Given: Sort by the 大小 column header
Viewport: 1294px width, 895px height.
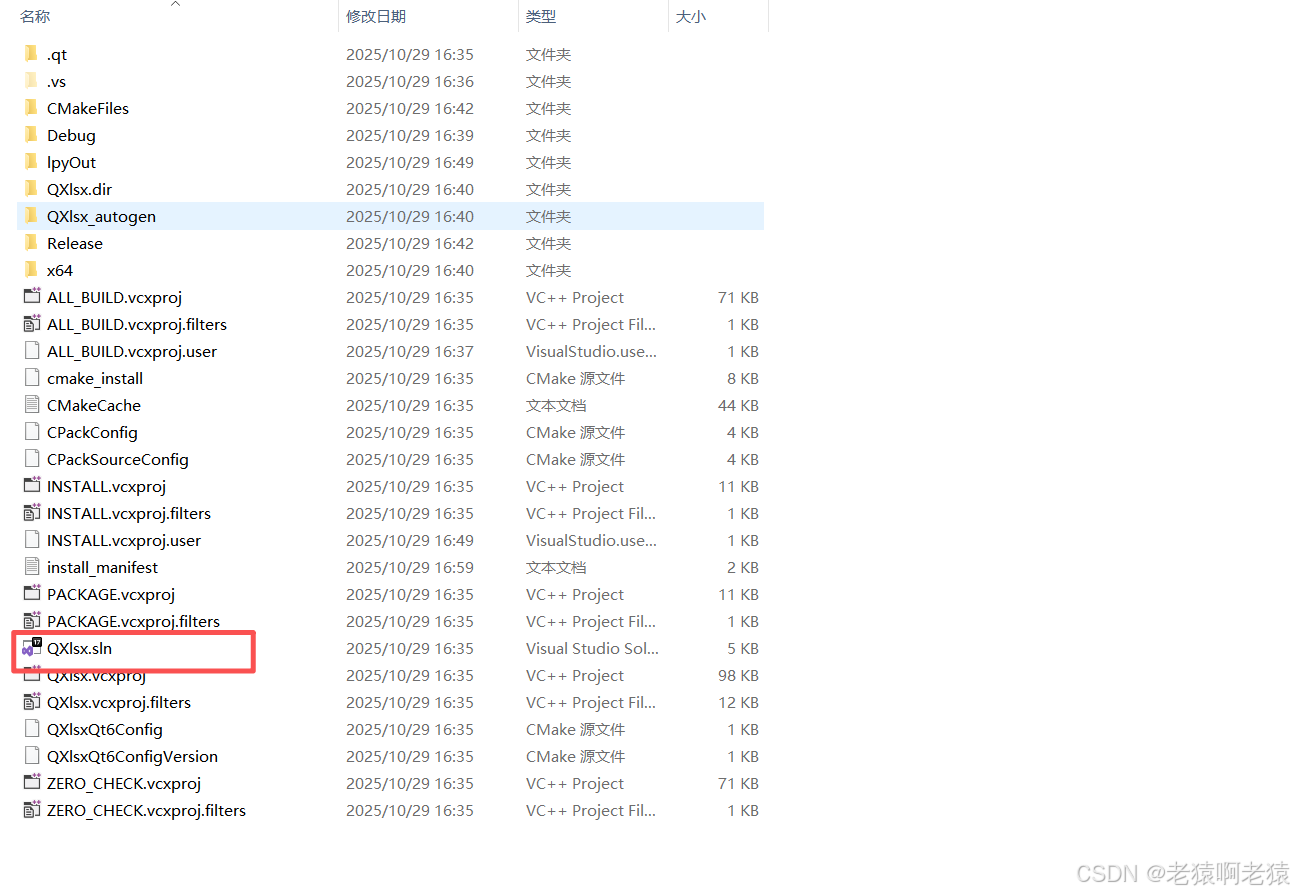Looking at the screenshot, I should pyautogui.click(x=691, y=16).
